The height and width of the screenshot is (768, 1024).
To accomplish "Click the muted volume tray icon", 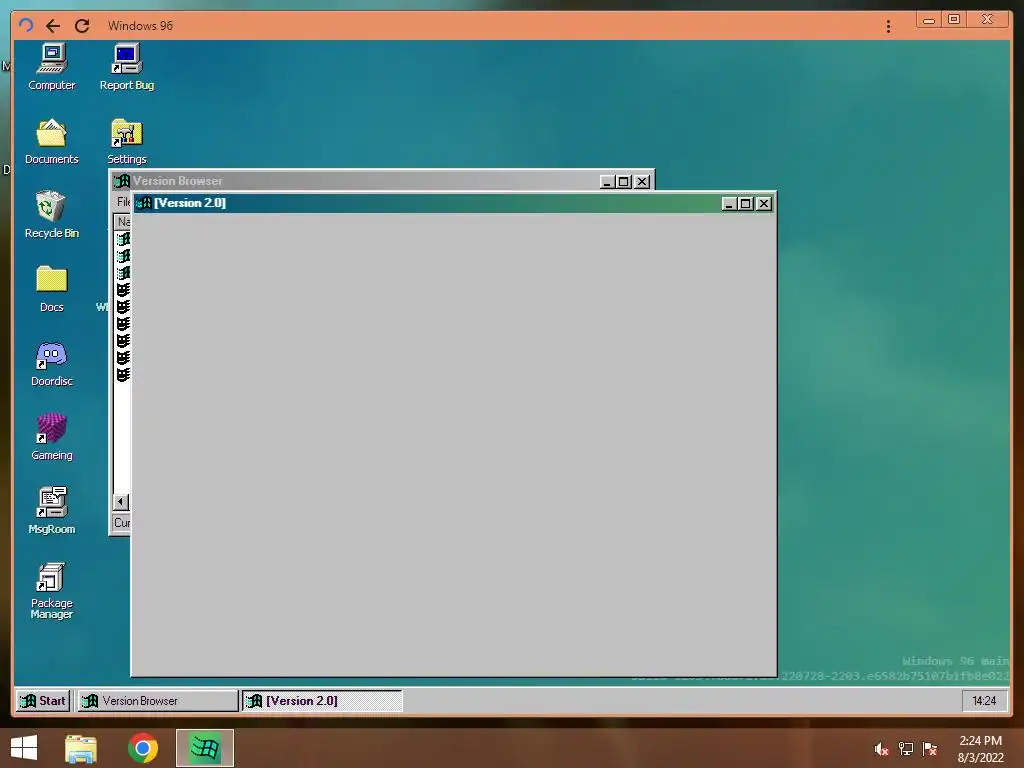I will point(882,749).
